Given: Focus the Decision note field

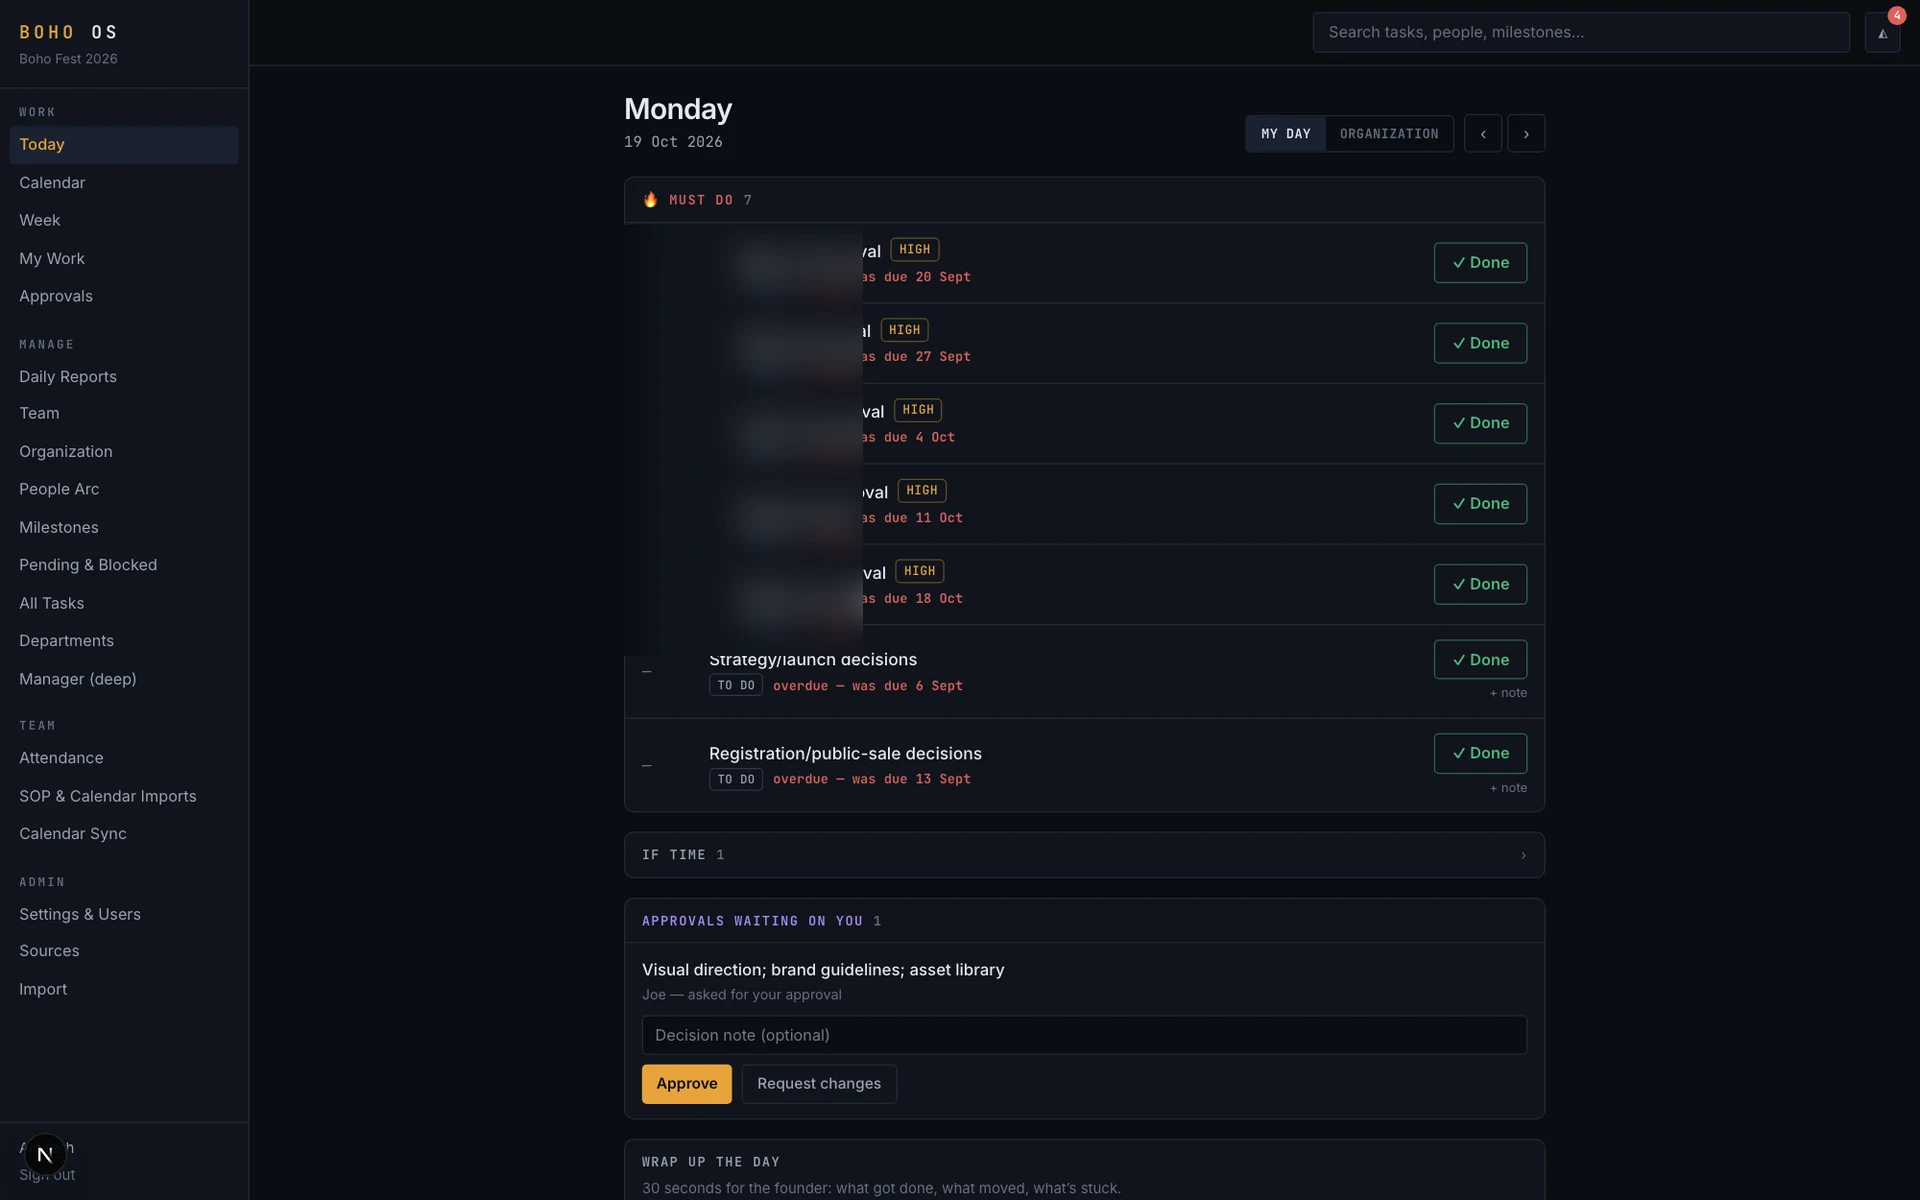Looking at the screenshot, I should click(1084, 1035).
